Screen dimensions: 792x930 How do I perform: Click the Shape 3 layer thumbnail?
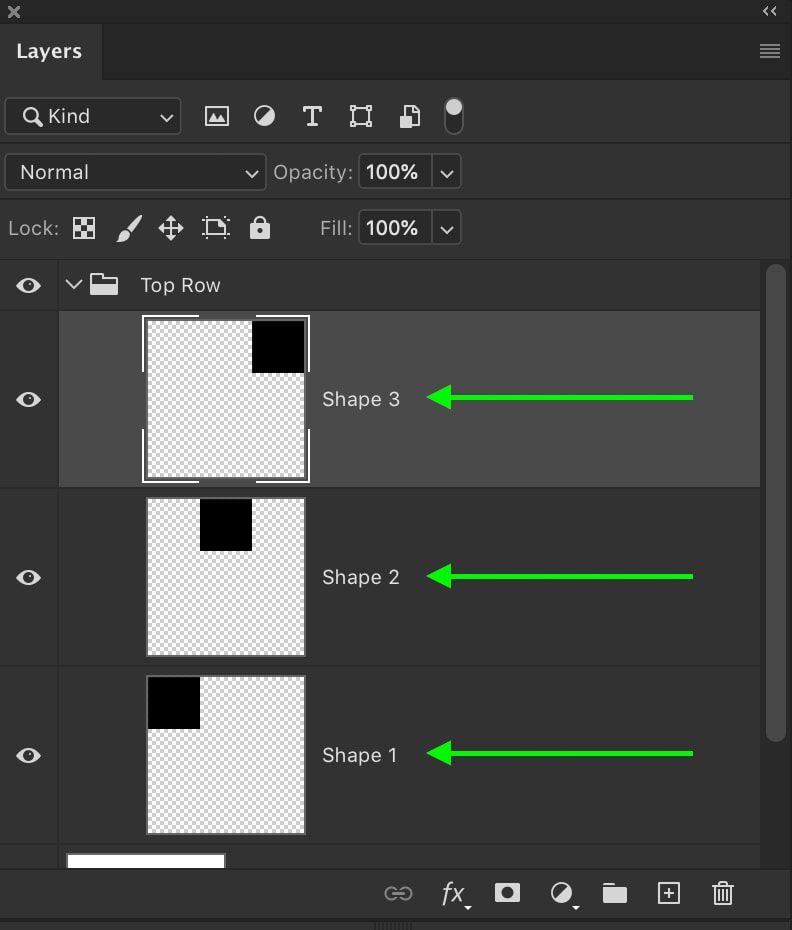(x=226, y=399)
